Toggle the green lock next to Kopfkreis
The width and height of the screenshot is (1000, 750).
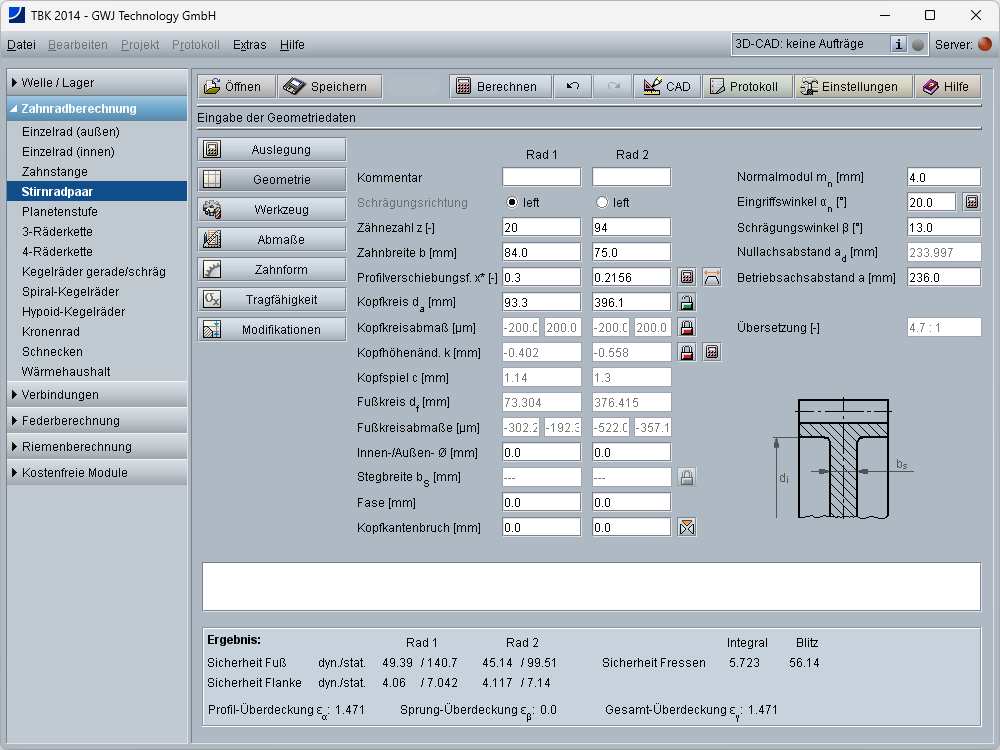(687, 302)
